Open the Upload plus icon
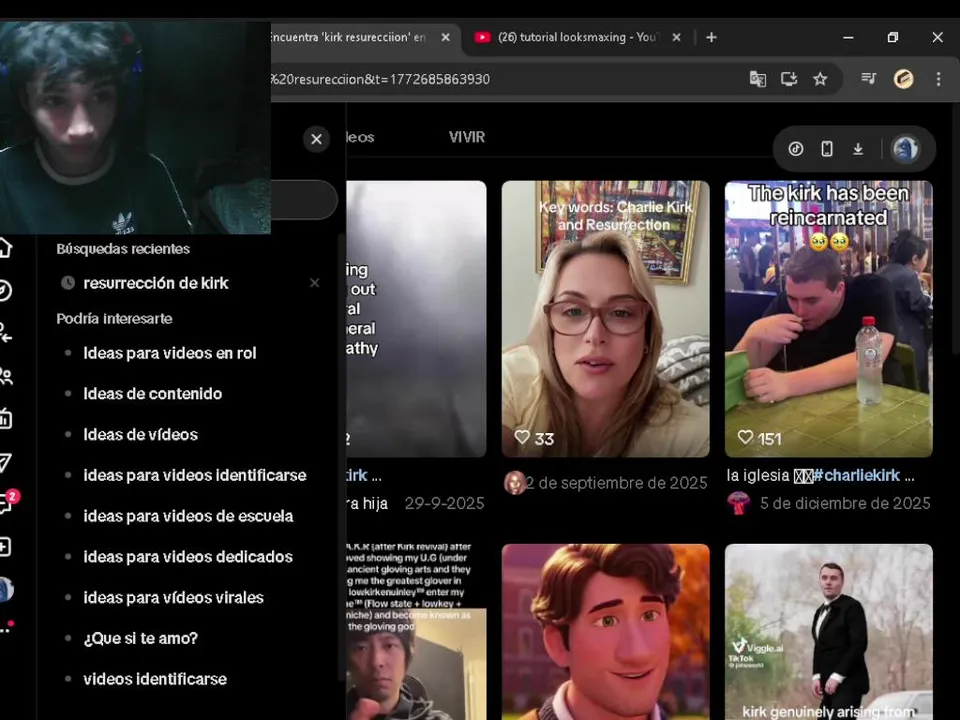The image size is (960, 720). point(5,547)
